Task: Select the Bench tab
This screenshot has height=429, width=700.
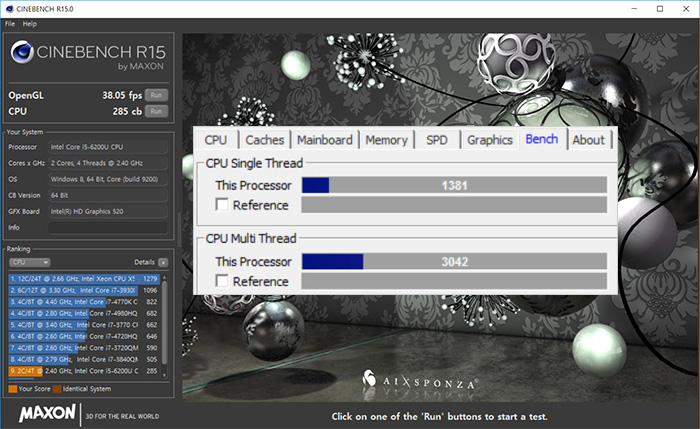Action: 542,139
